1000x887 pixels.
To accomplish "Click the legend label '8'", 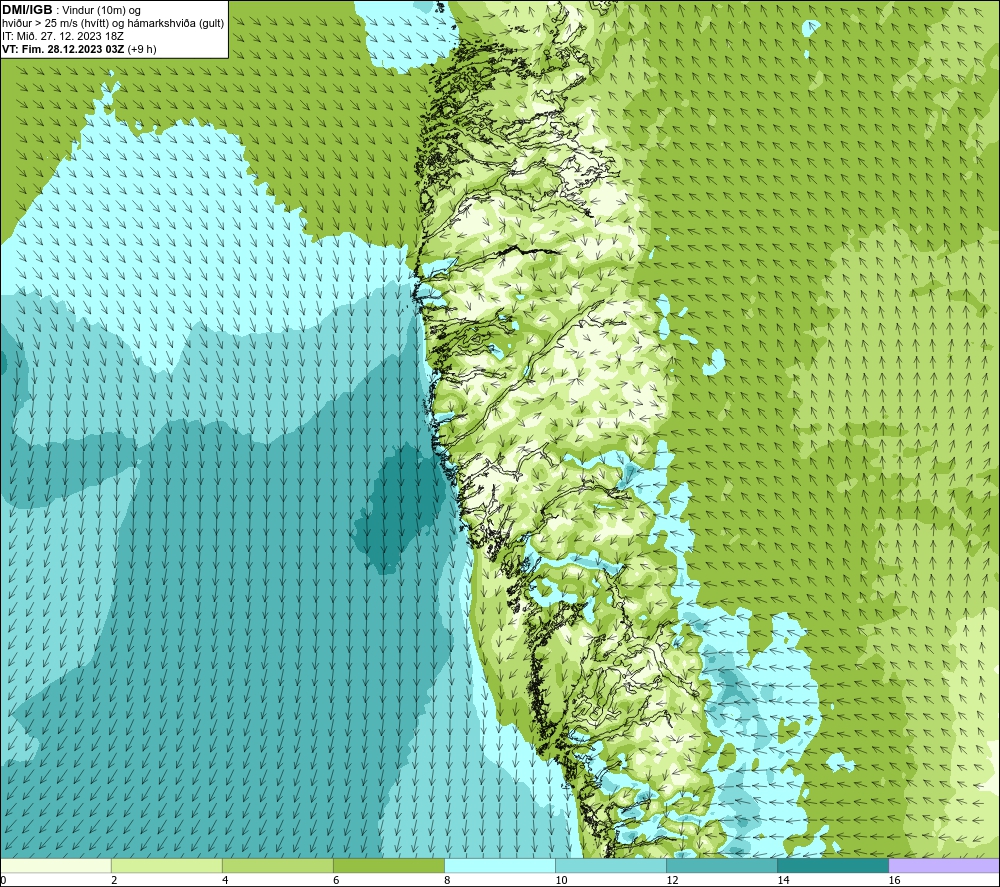I will coord(447,880).
